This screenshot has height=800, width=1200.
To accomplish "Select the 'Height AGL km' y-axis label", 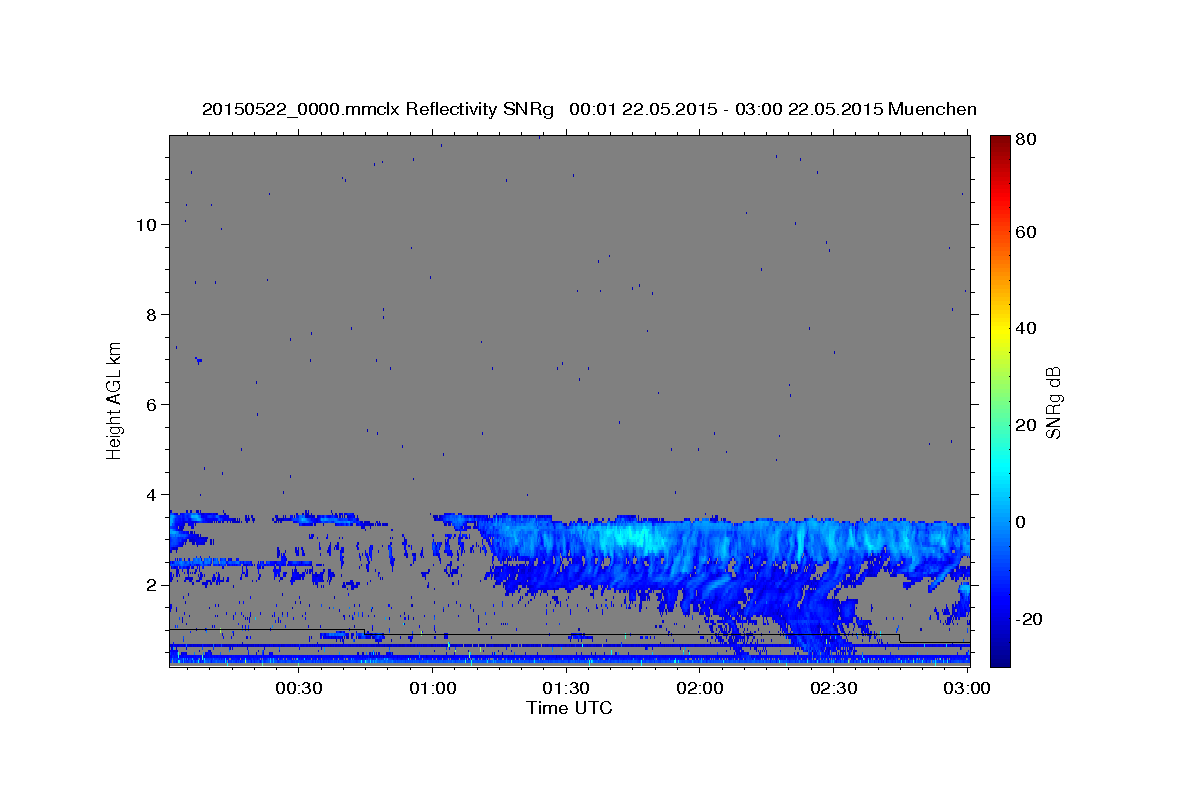I will coord(114,399).
